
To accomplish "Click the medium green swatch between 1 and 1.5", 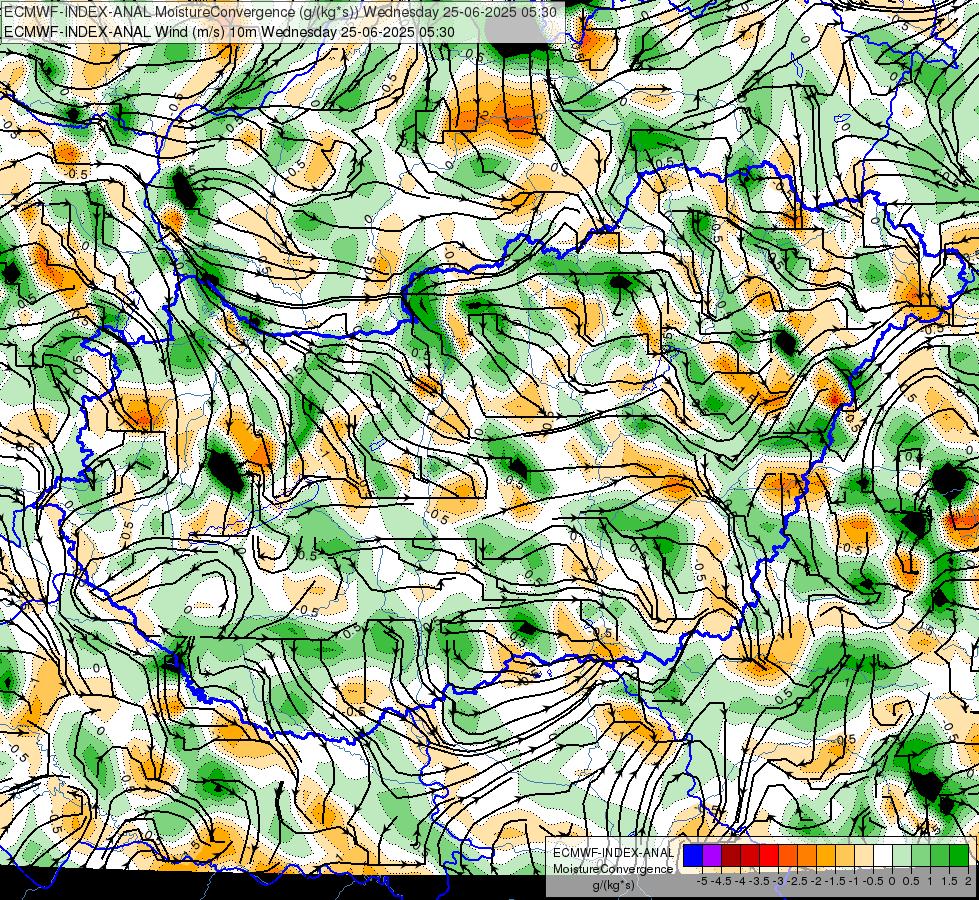I will pos(940,856).
